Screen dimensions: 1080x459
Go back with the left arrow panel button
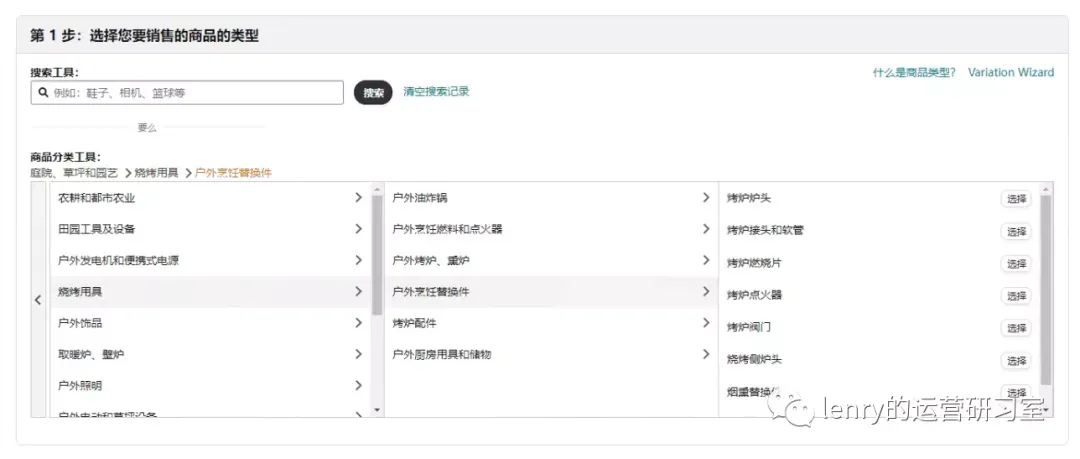(x=39, y=300)
